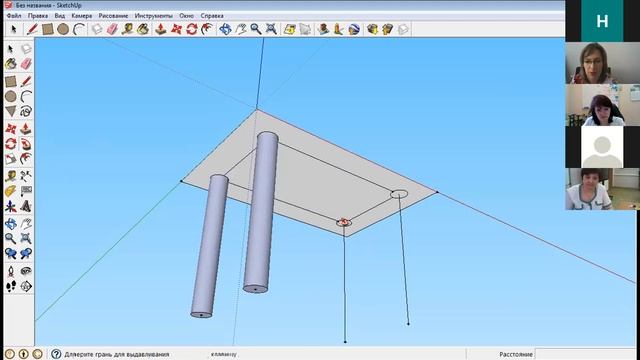Choose the Protractor tool
The height and width of the screenshot is (360, 640).
[x=11, y=191]
